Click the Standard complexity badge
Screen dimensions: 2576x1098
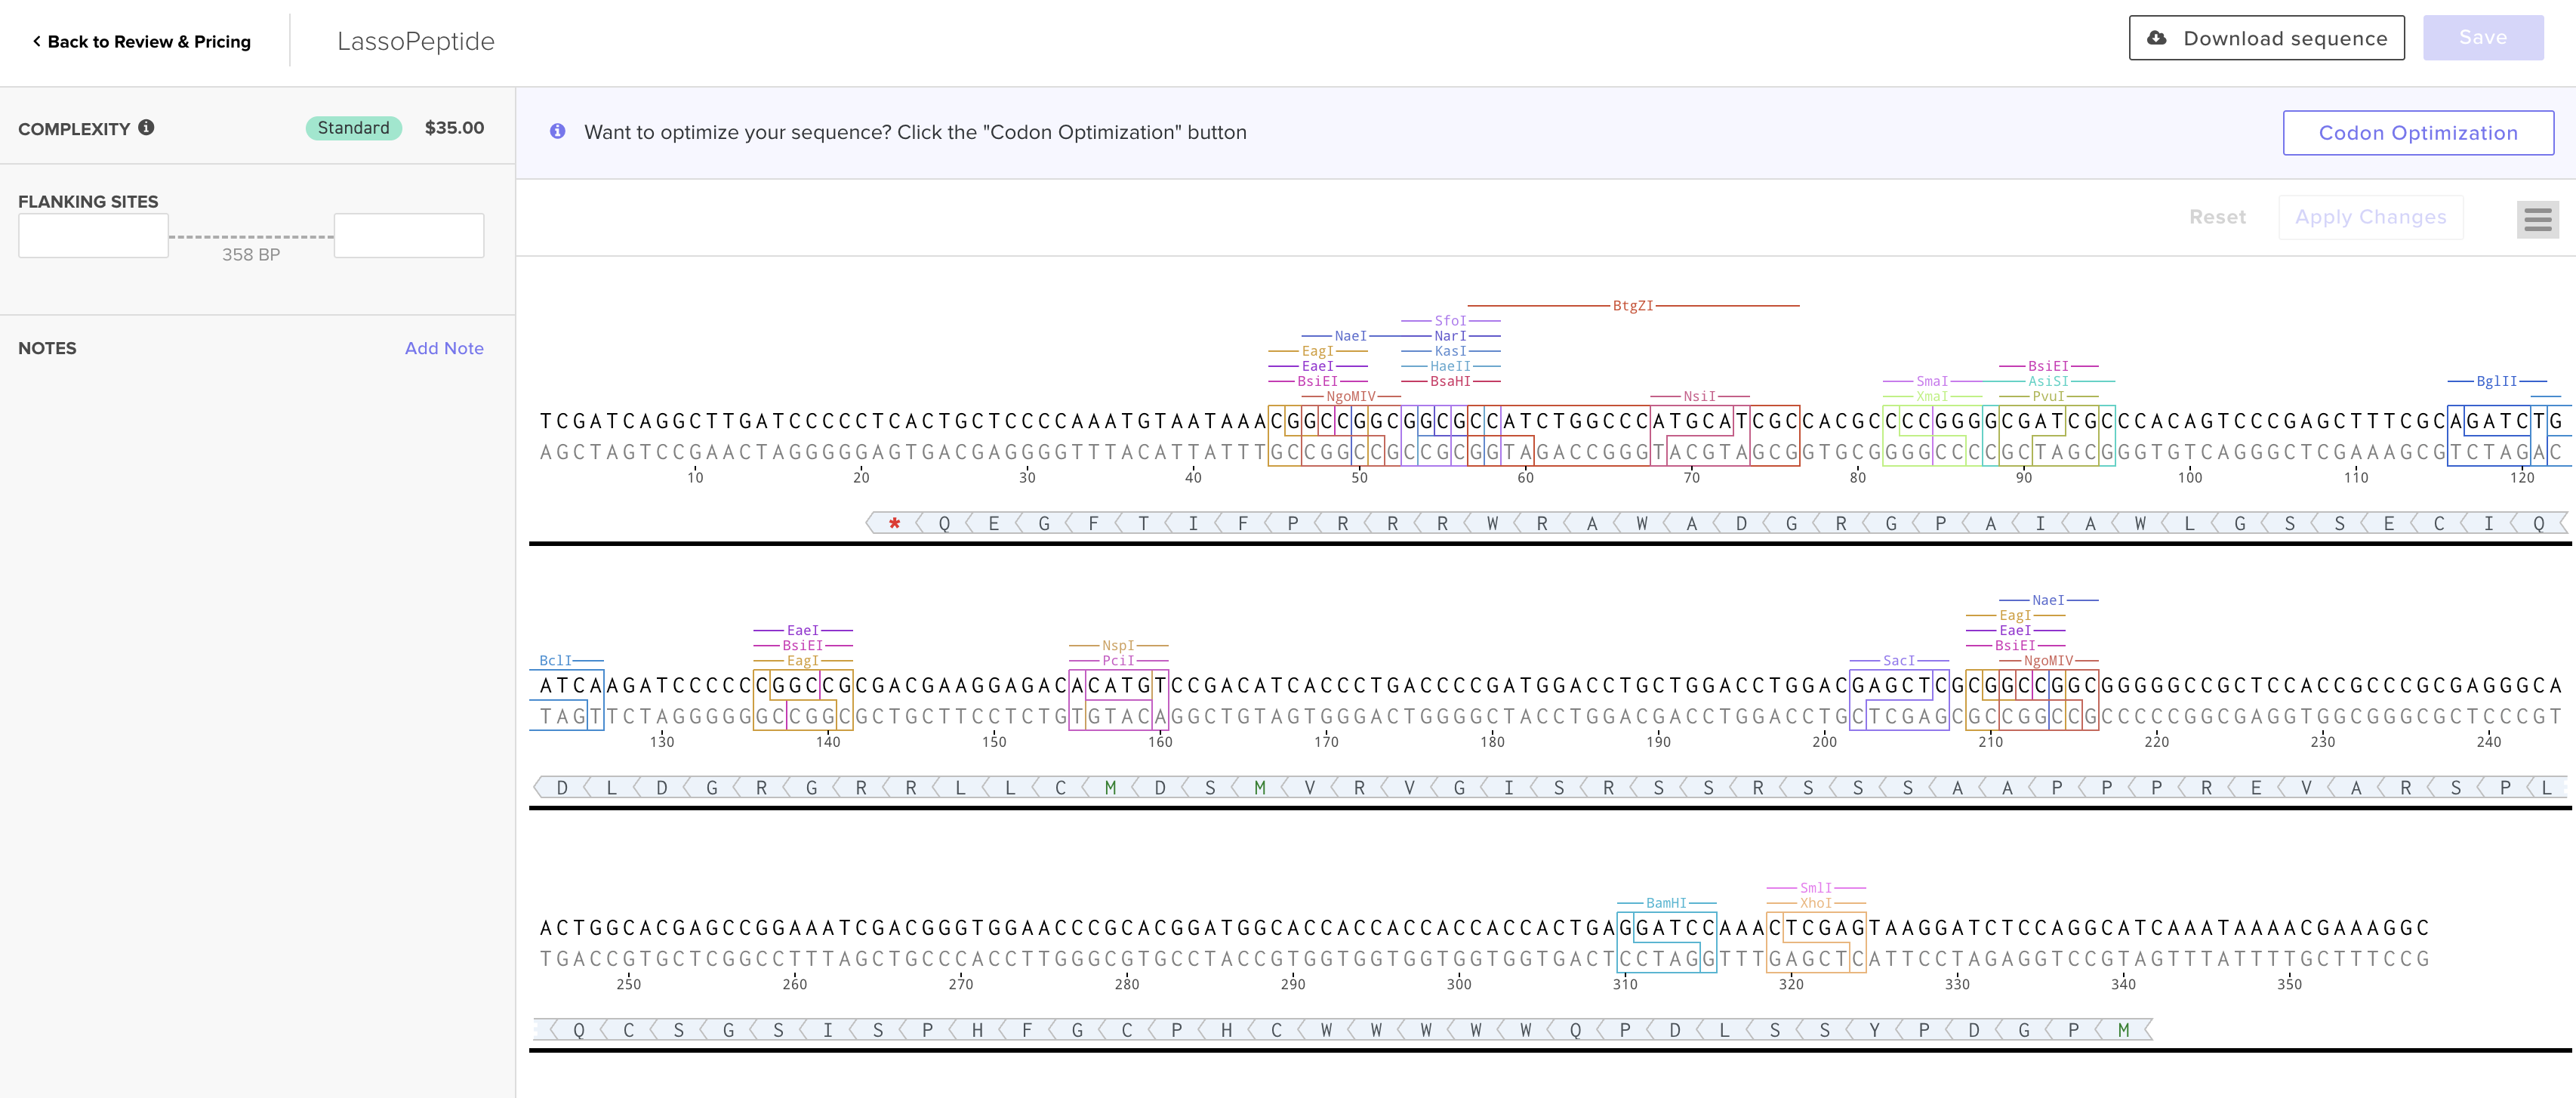coord(353,128)
